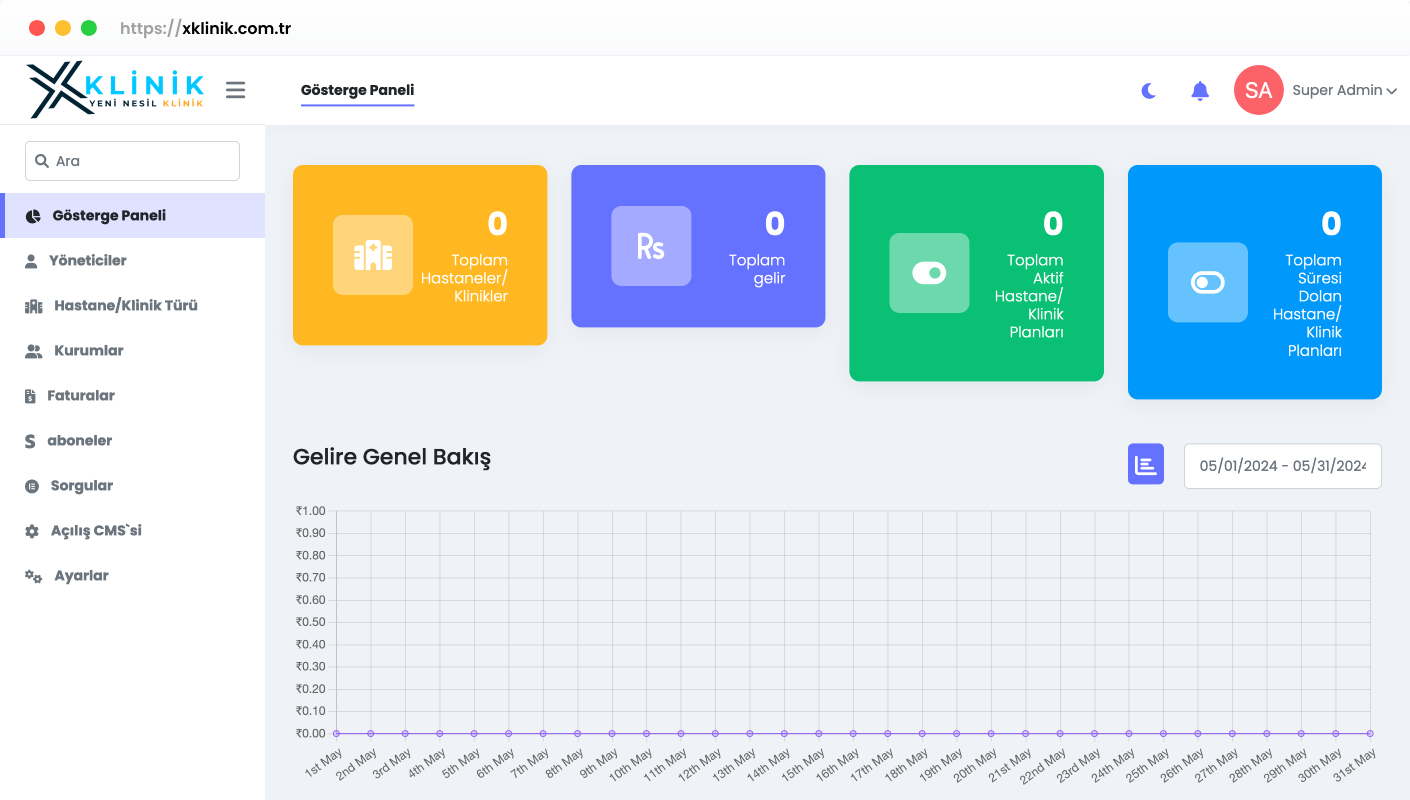Click the toggle-off icon on blue card
Image resolution: width=1410 pixels, height=800 pixels.
coord(1208,282)
